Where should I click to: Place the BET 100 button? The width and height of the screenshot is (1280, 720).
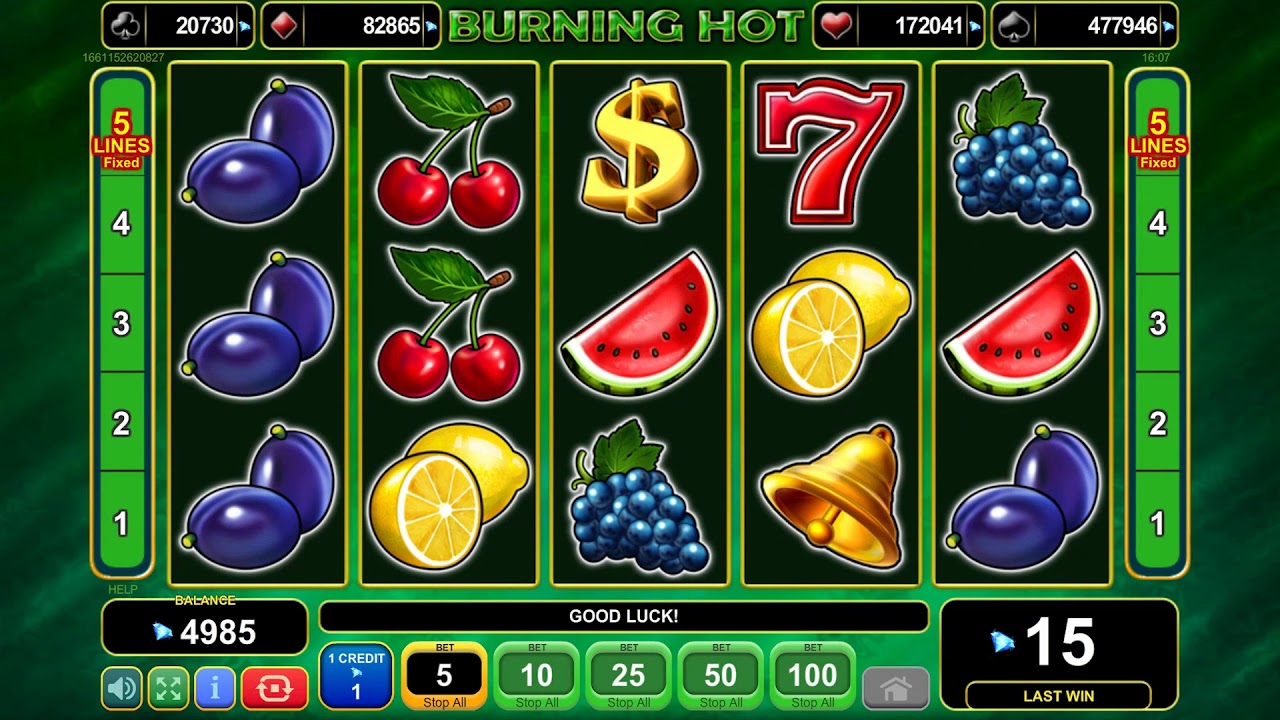[812, 676]
